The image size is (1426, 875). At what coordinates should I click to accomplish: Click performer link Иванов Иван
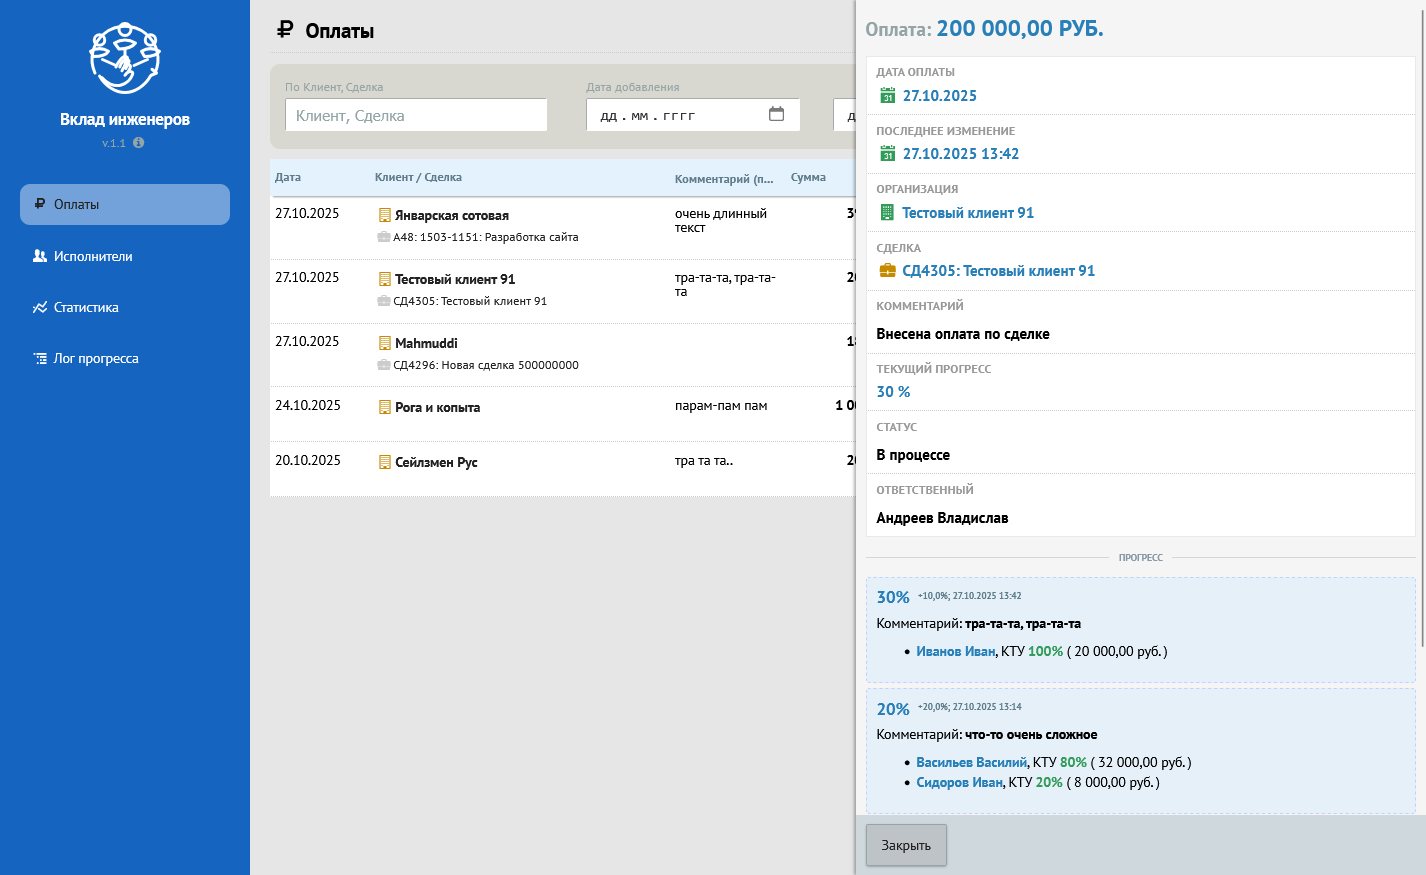tap(955, 651)
